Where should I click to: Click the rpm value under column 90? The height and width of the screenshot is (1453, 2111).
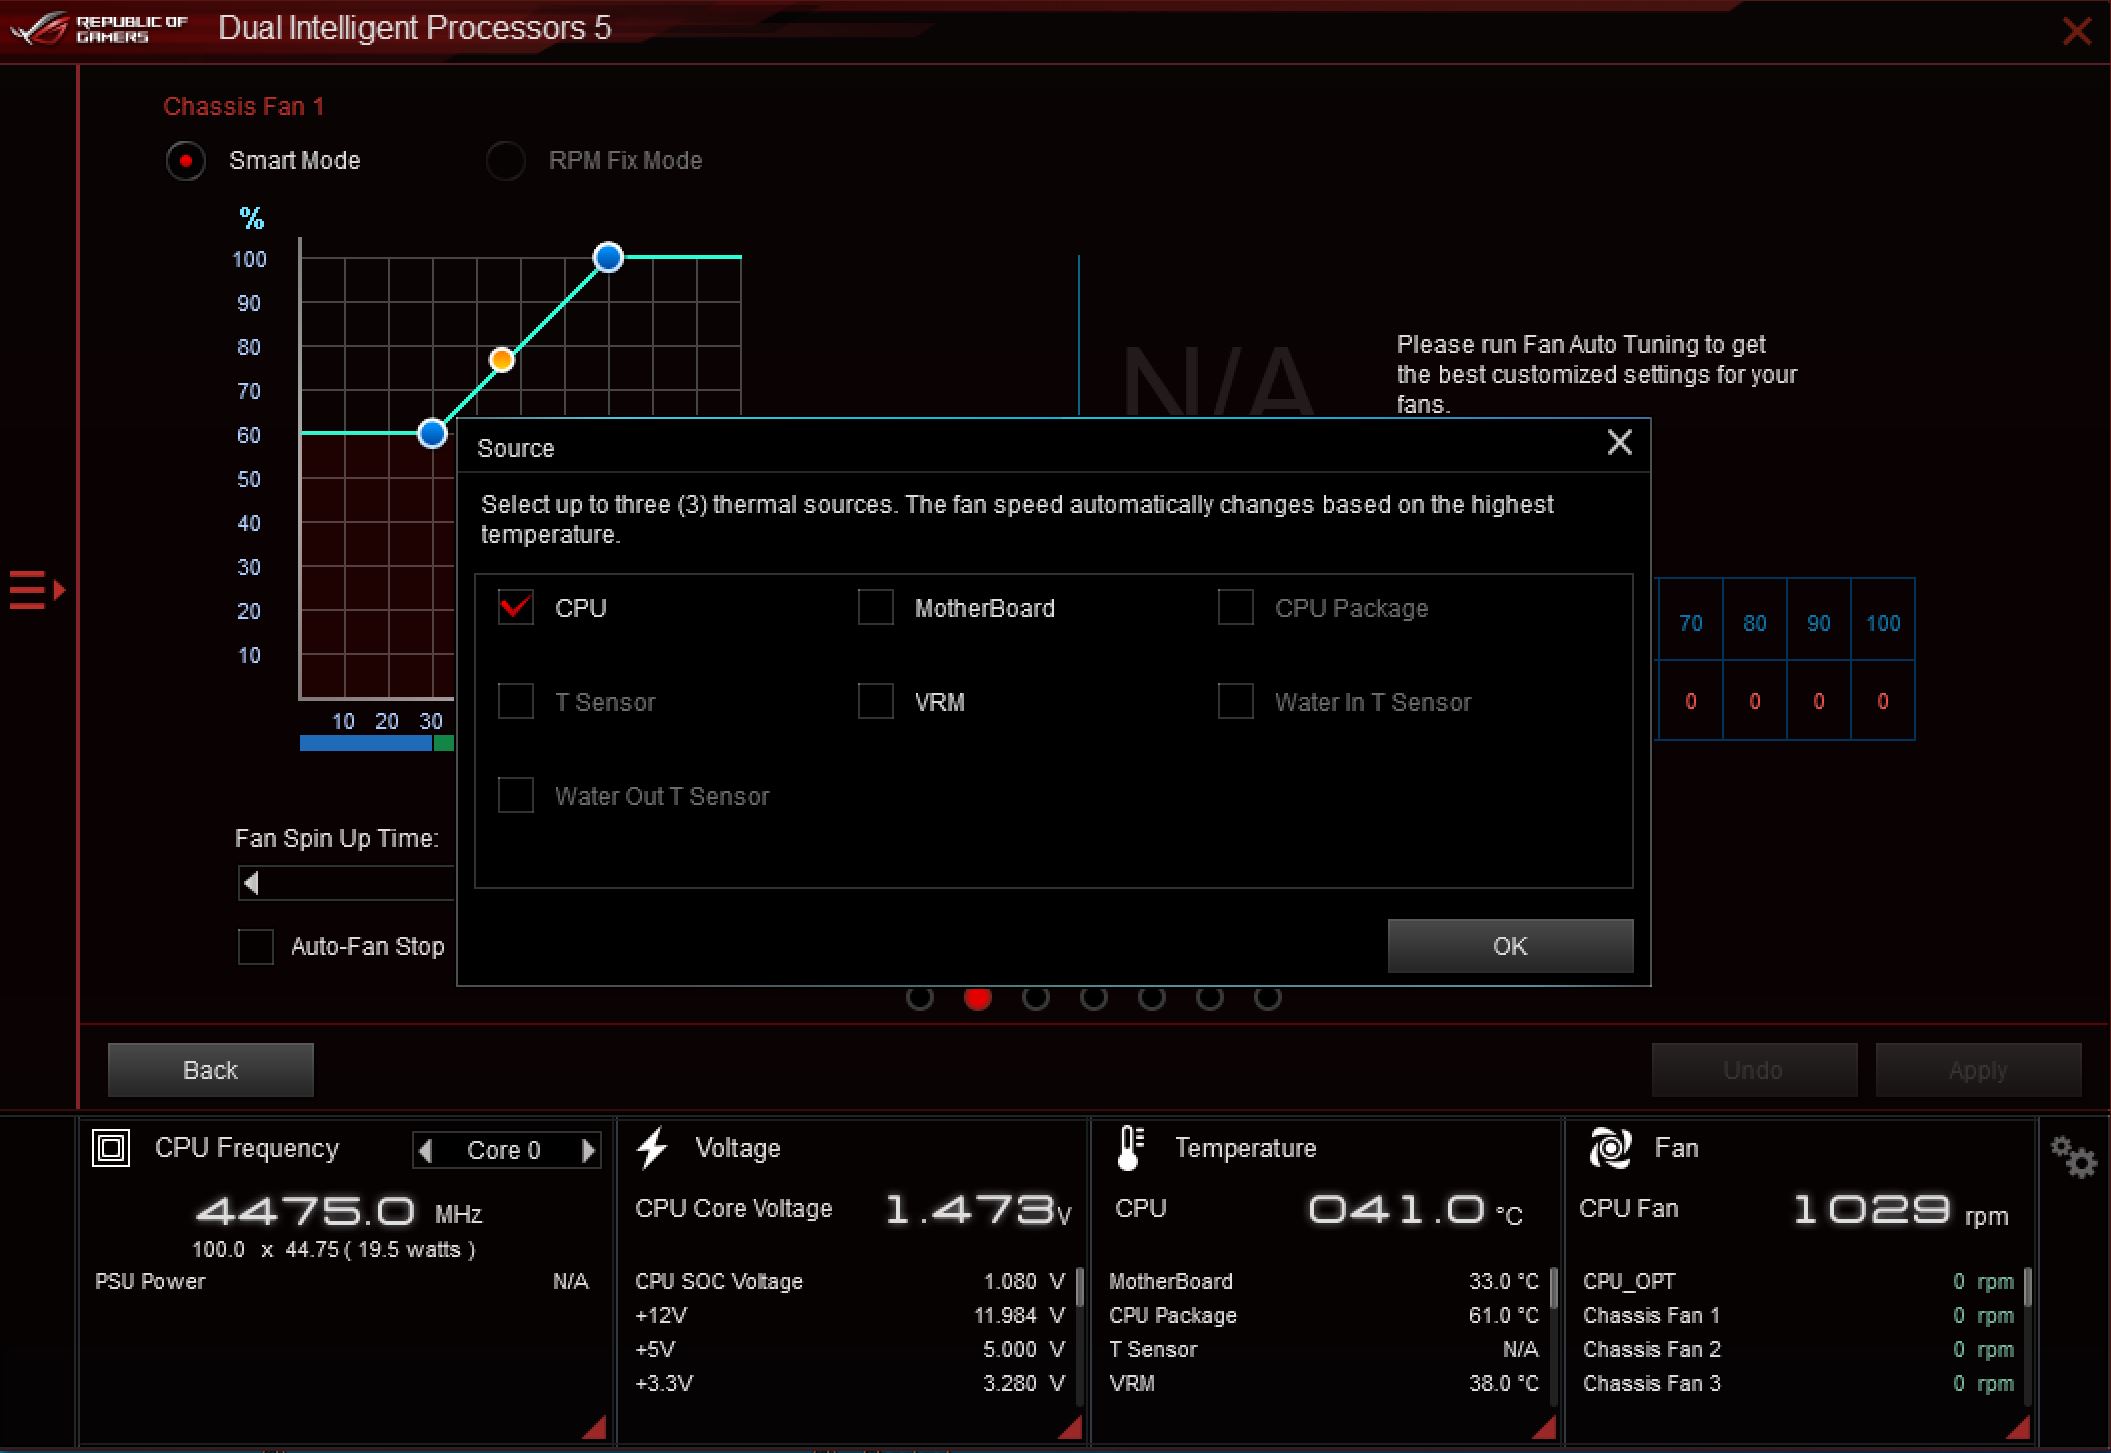1818,701
